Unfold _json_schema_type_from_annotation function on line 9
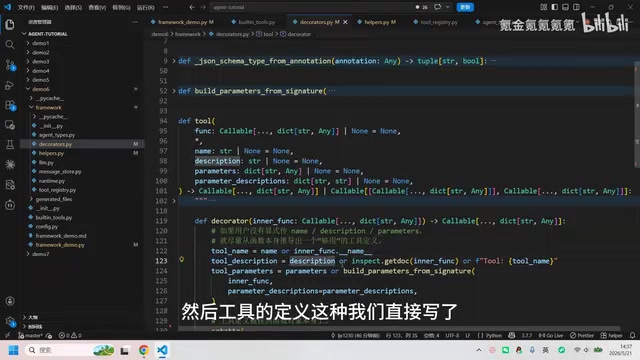This screenshot has width=640, height=360. (174, 61)
